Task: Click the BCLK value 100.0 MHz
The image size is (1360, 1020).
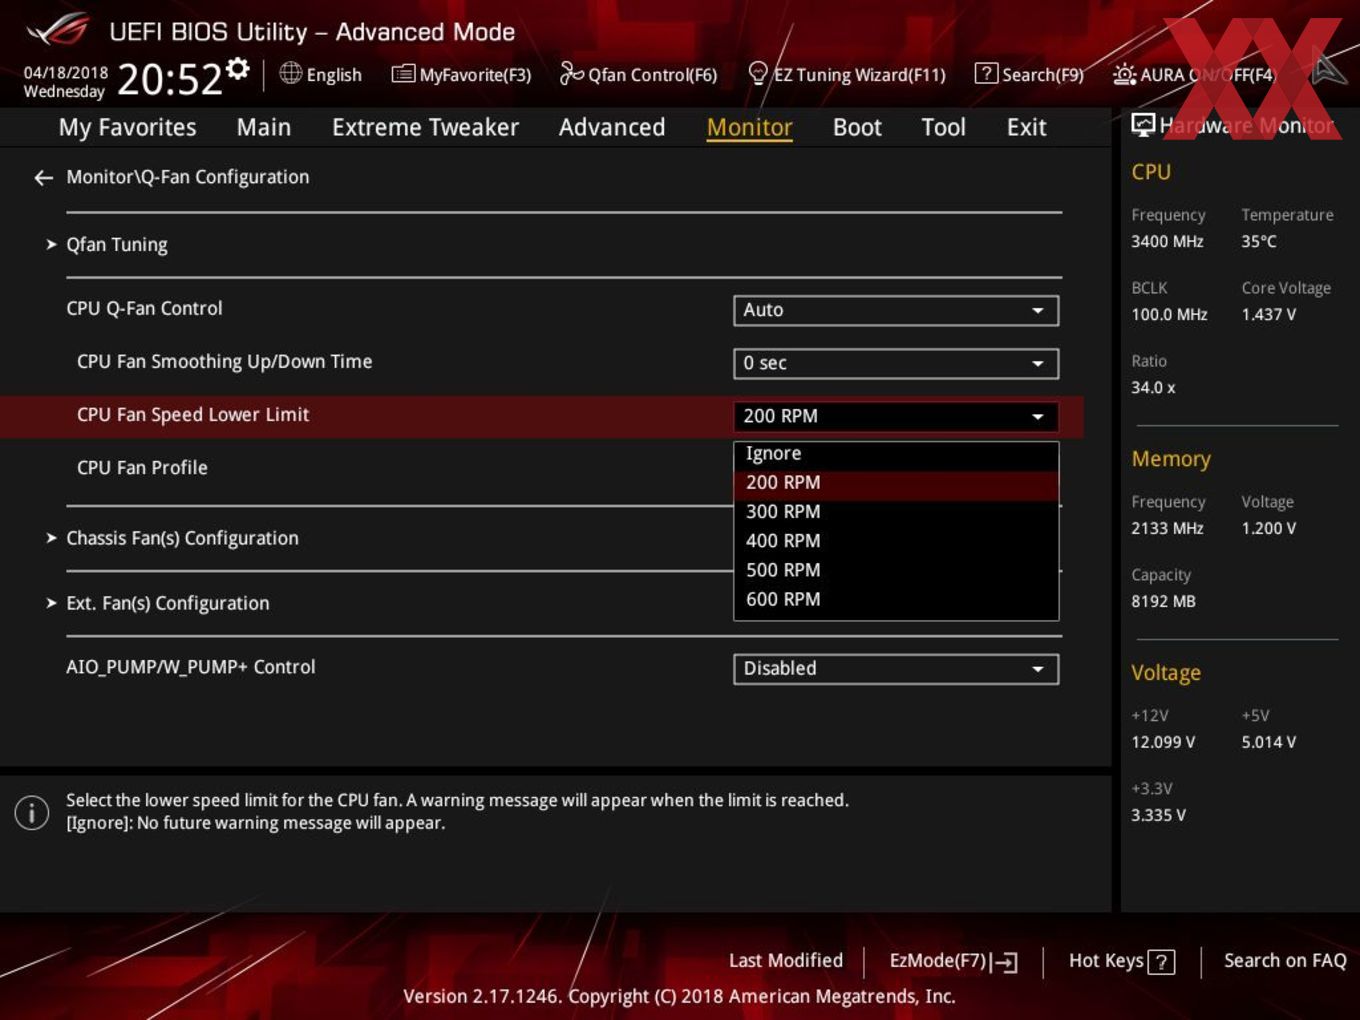Action: point(1169,314)
